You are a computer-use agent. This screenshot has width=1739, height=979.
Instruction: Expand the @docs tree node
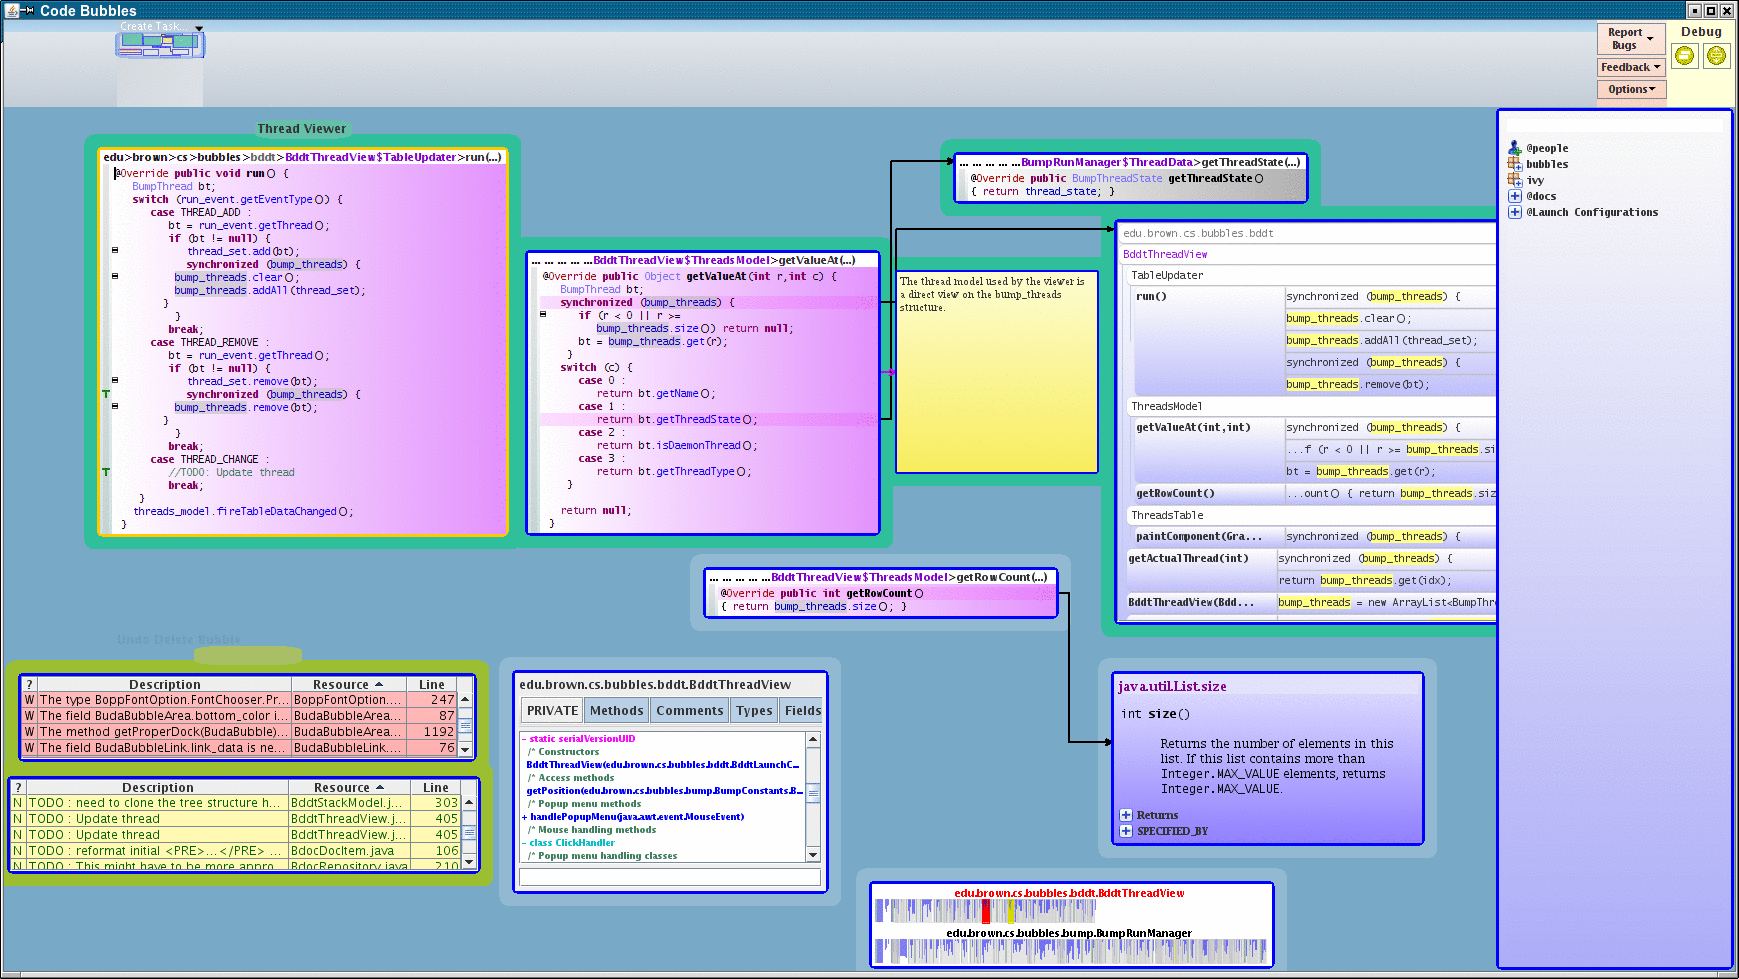pyautogui.click(x=1515, y=196)
